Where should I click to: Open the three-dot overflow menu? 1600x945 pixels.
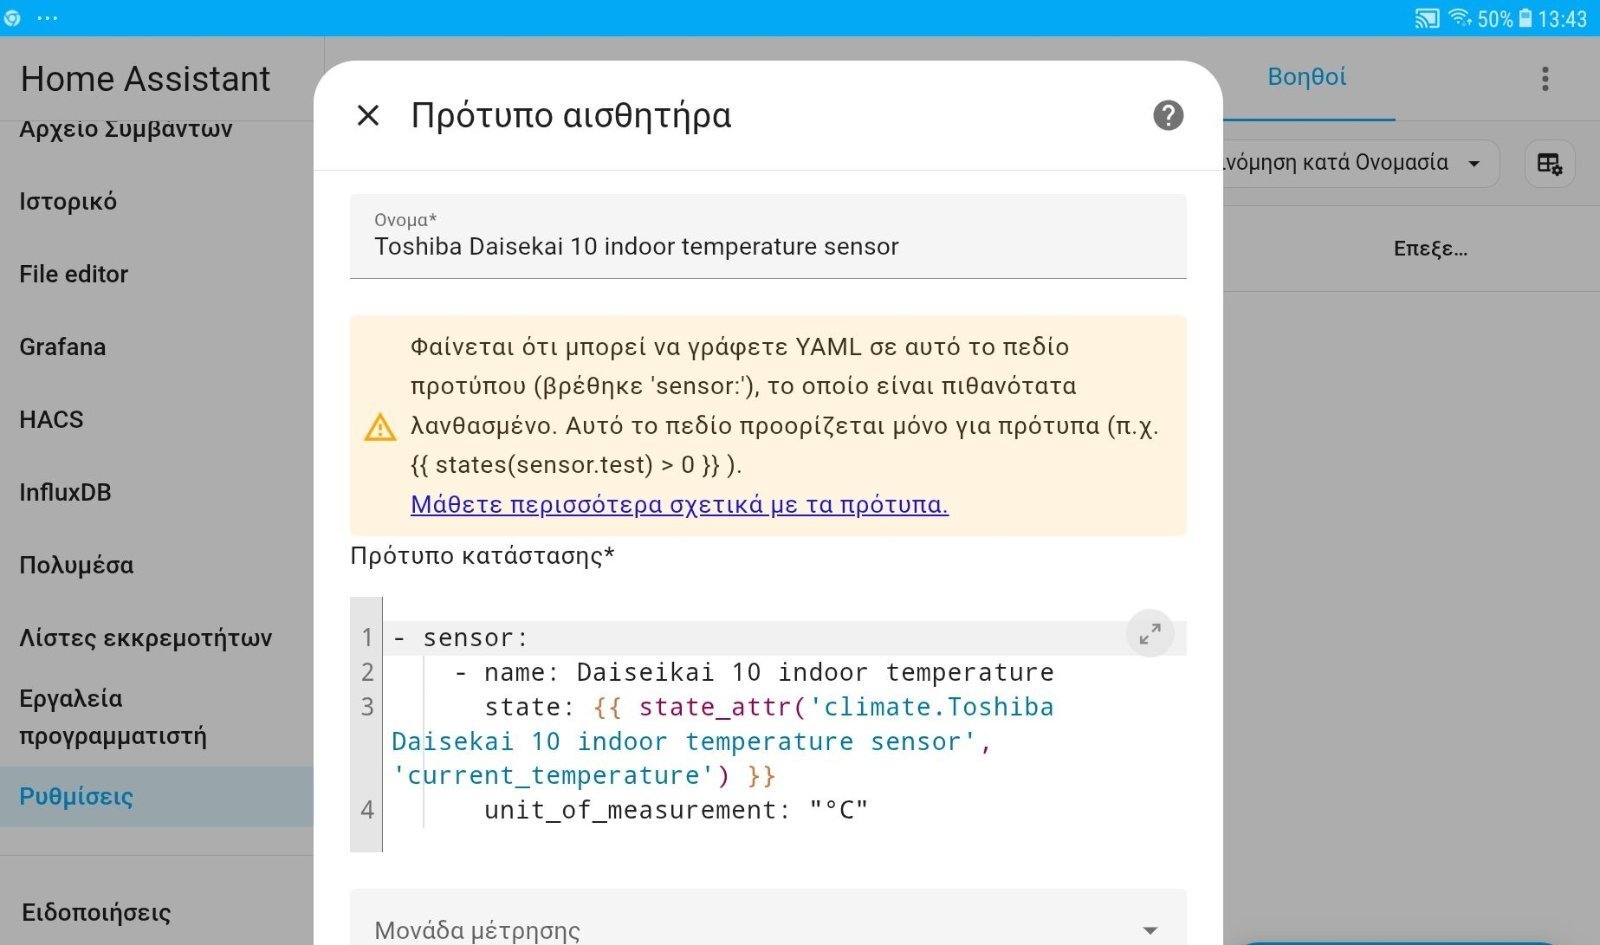(1545, 79)
